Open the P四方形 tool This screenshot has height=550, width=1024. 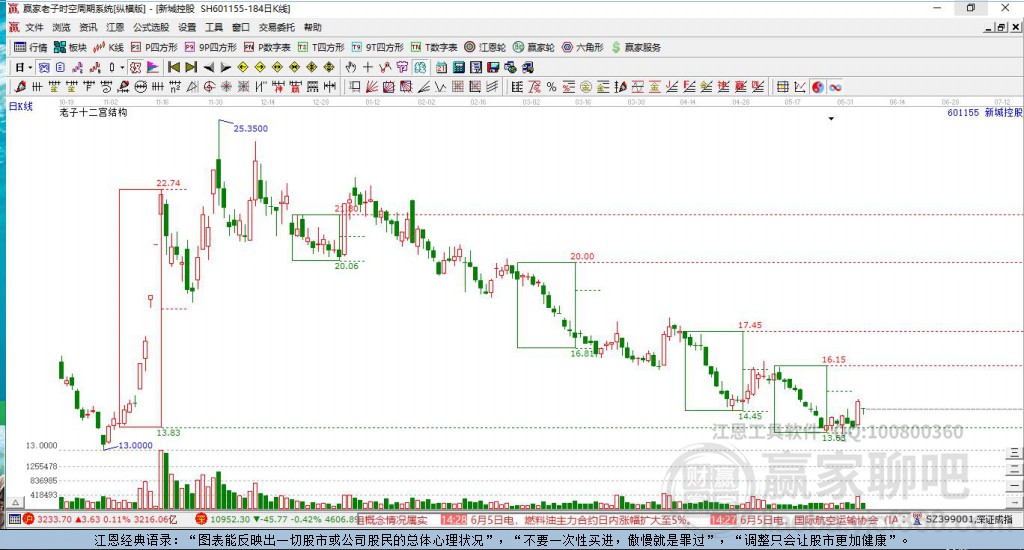(x=154, y=47)
